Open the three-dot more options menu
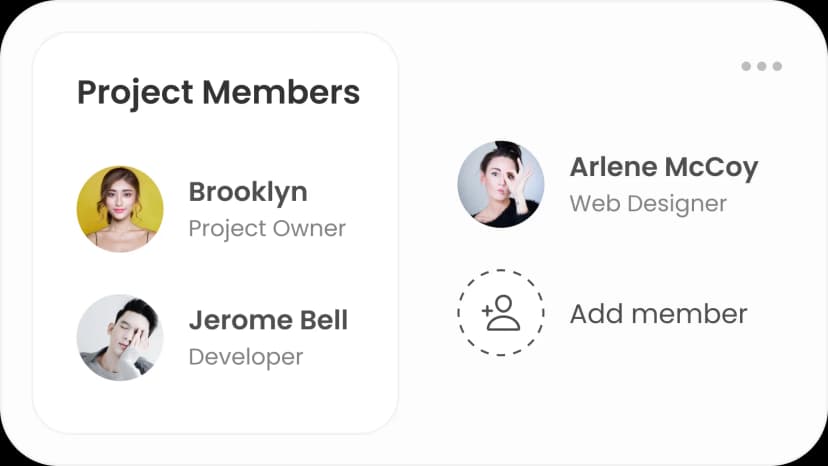828x466 pixels. tap(761, 67)
